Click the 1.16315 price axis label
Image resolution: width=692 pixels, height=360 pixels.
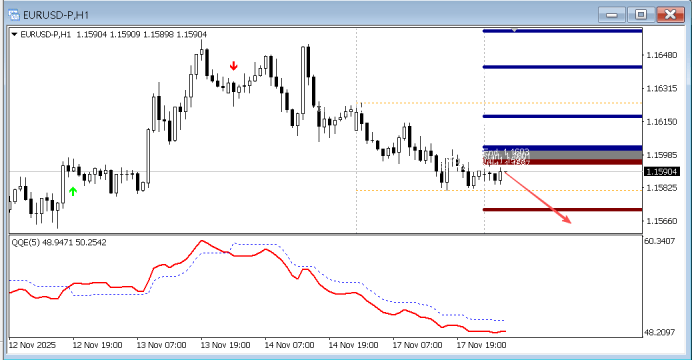662,89
